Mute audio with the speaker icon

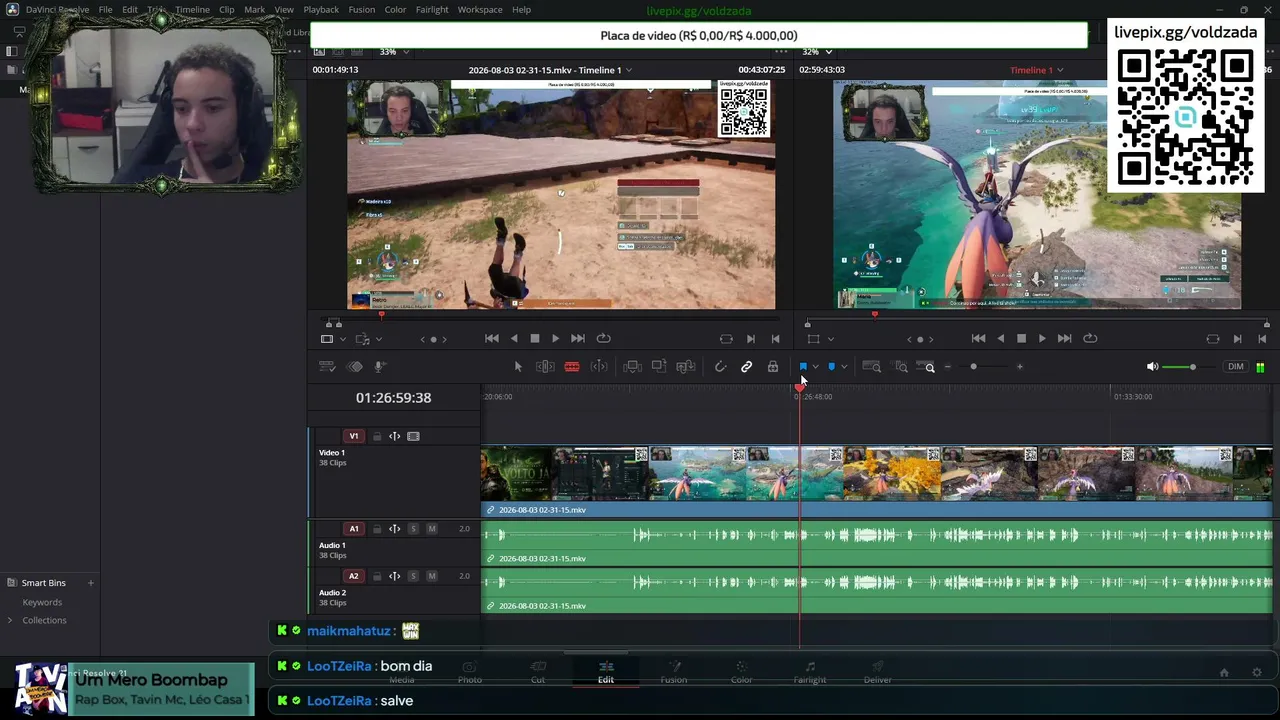pos(1152,367)
